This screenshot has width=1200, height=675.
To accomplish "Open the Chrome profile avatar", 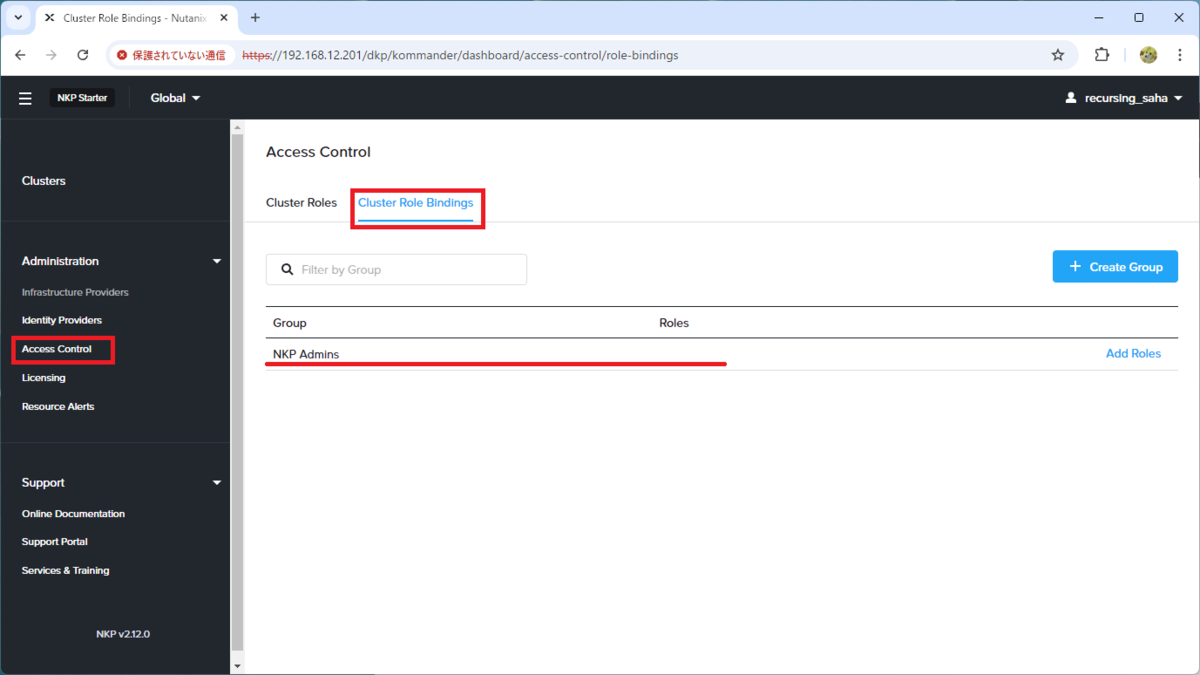I will (x=1148, y=55).
